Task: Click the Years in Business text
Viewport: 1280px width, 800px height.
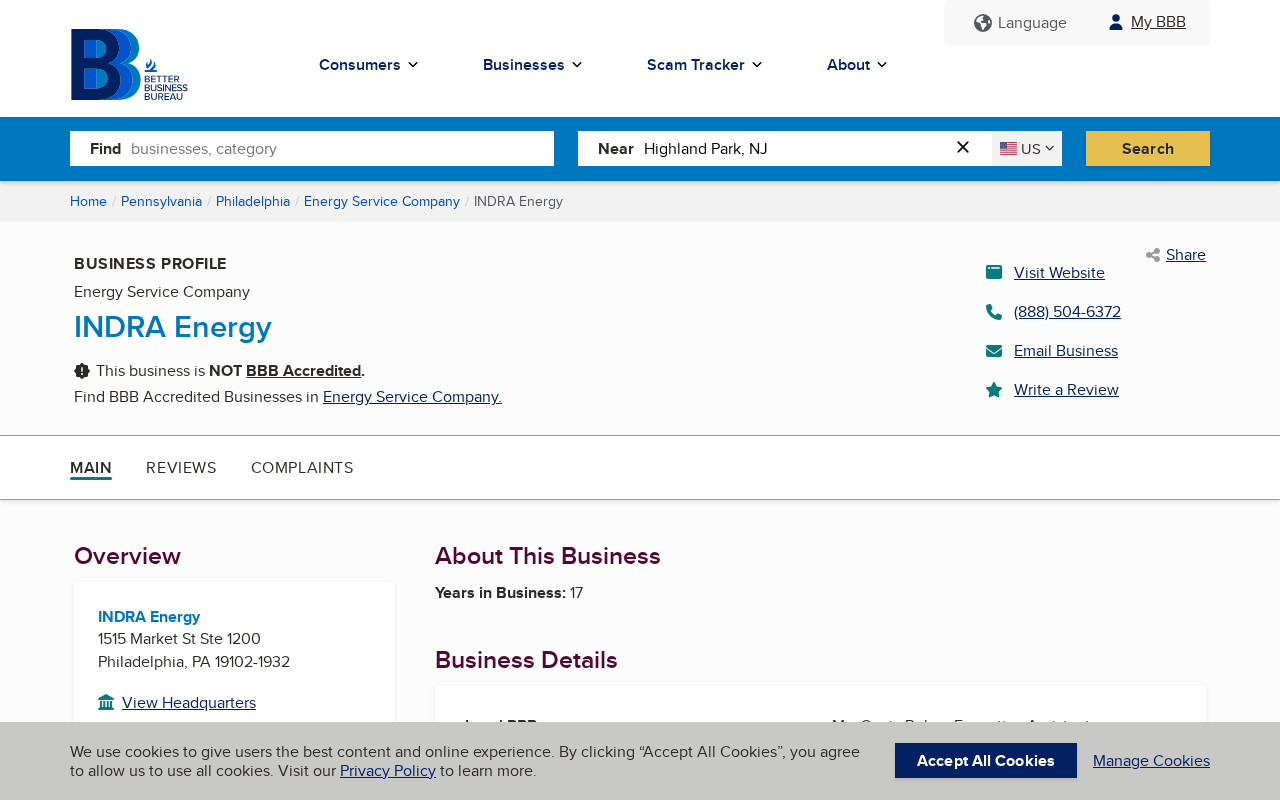Action: (x=509, y=593)
